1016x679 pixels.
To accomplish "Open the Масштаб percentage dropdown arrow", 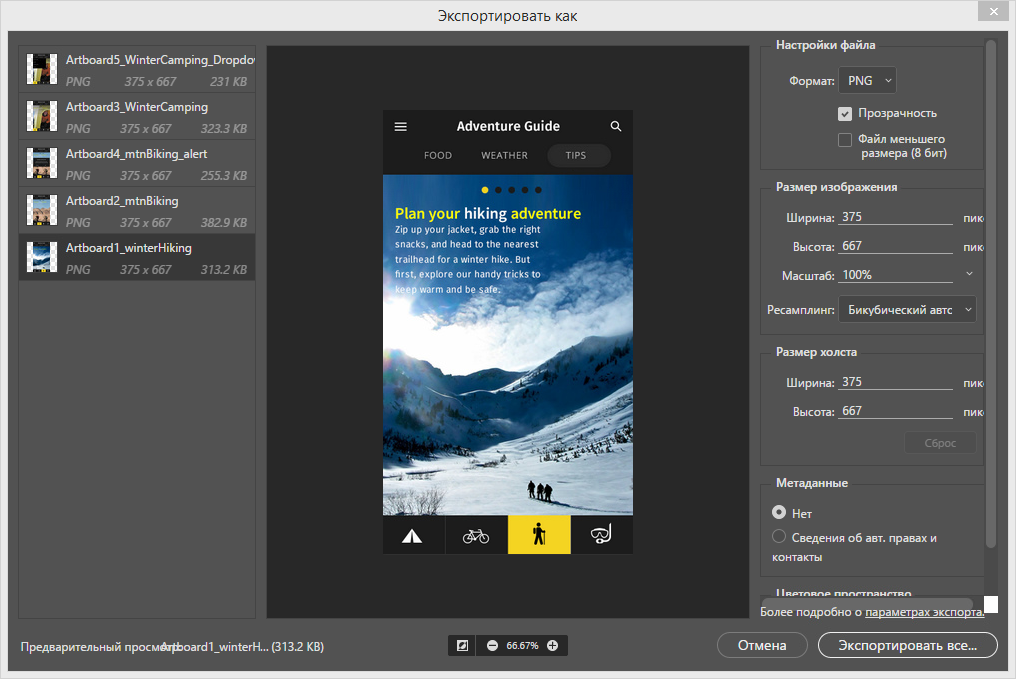I will pyautogui.click(x=969, y=274).
